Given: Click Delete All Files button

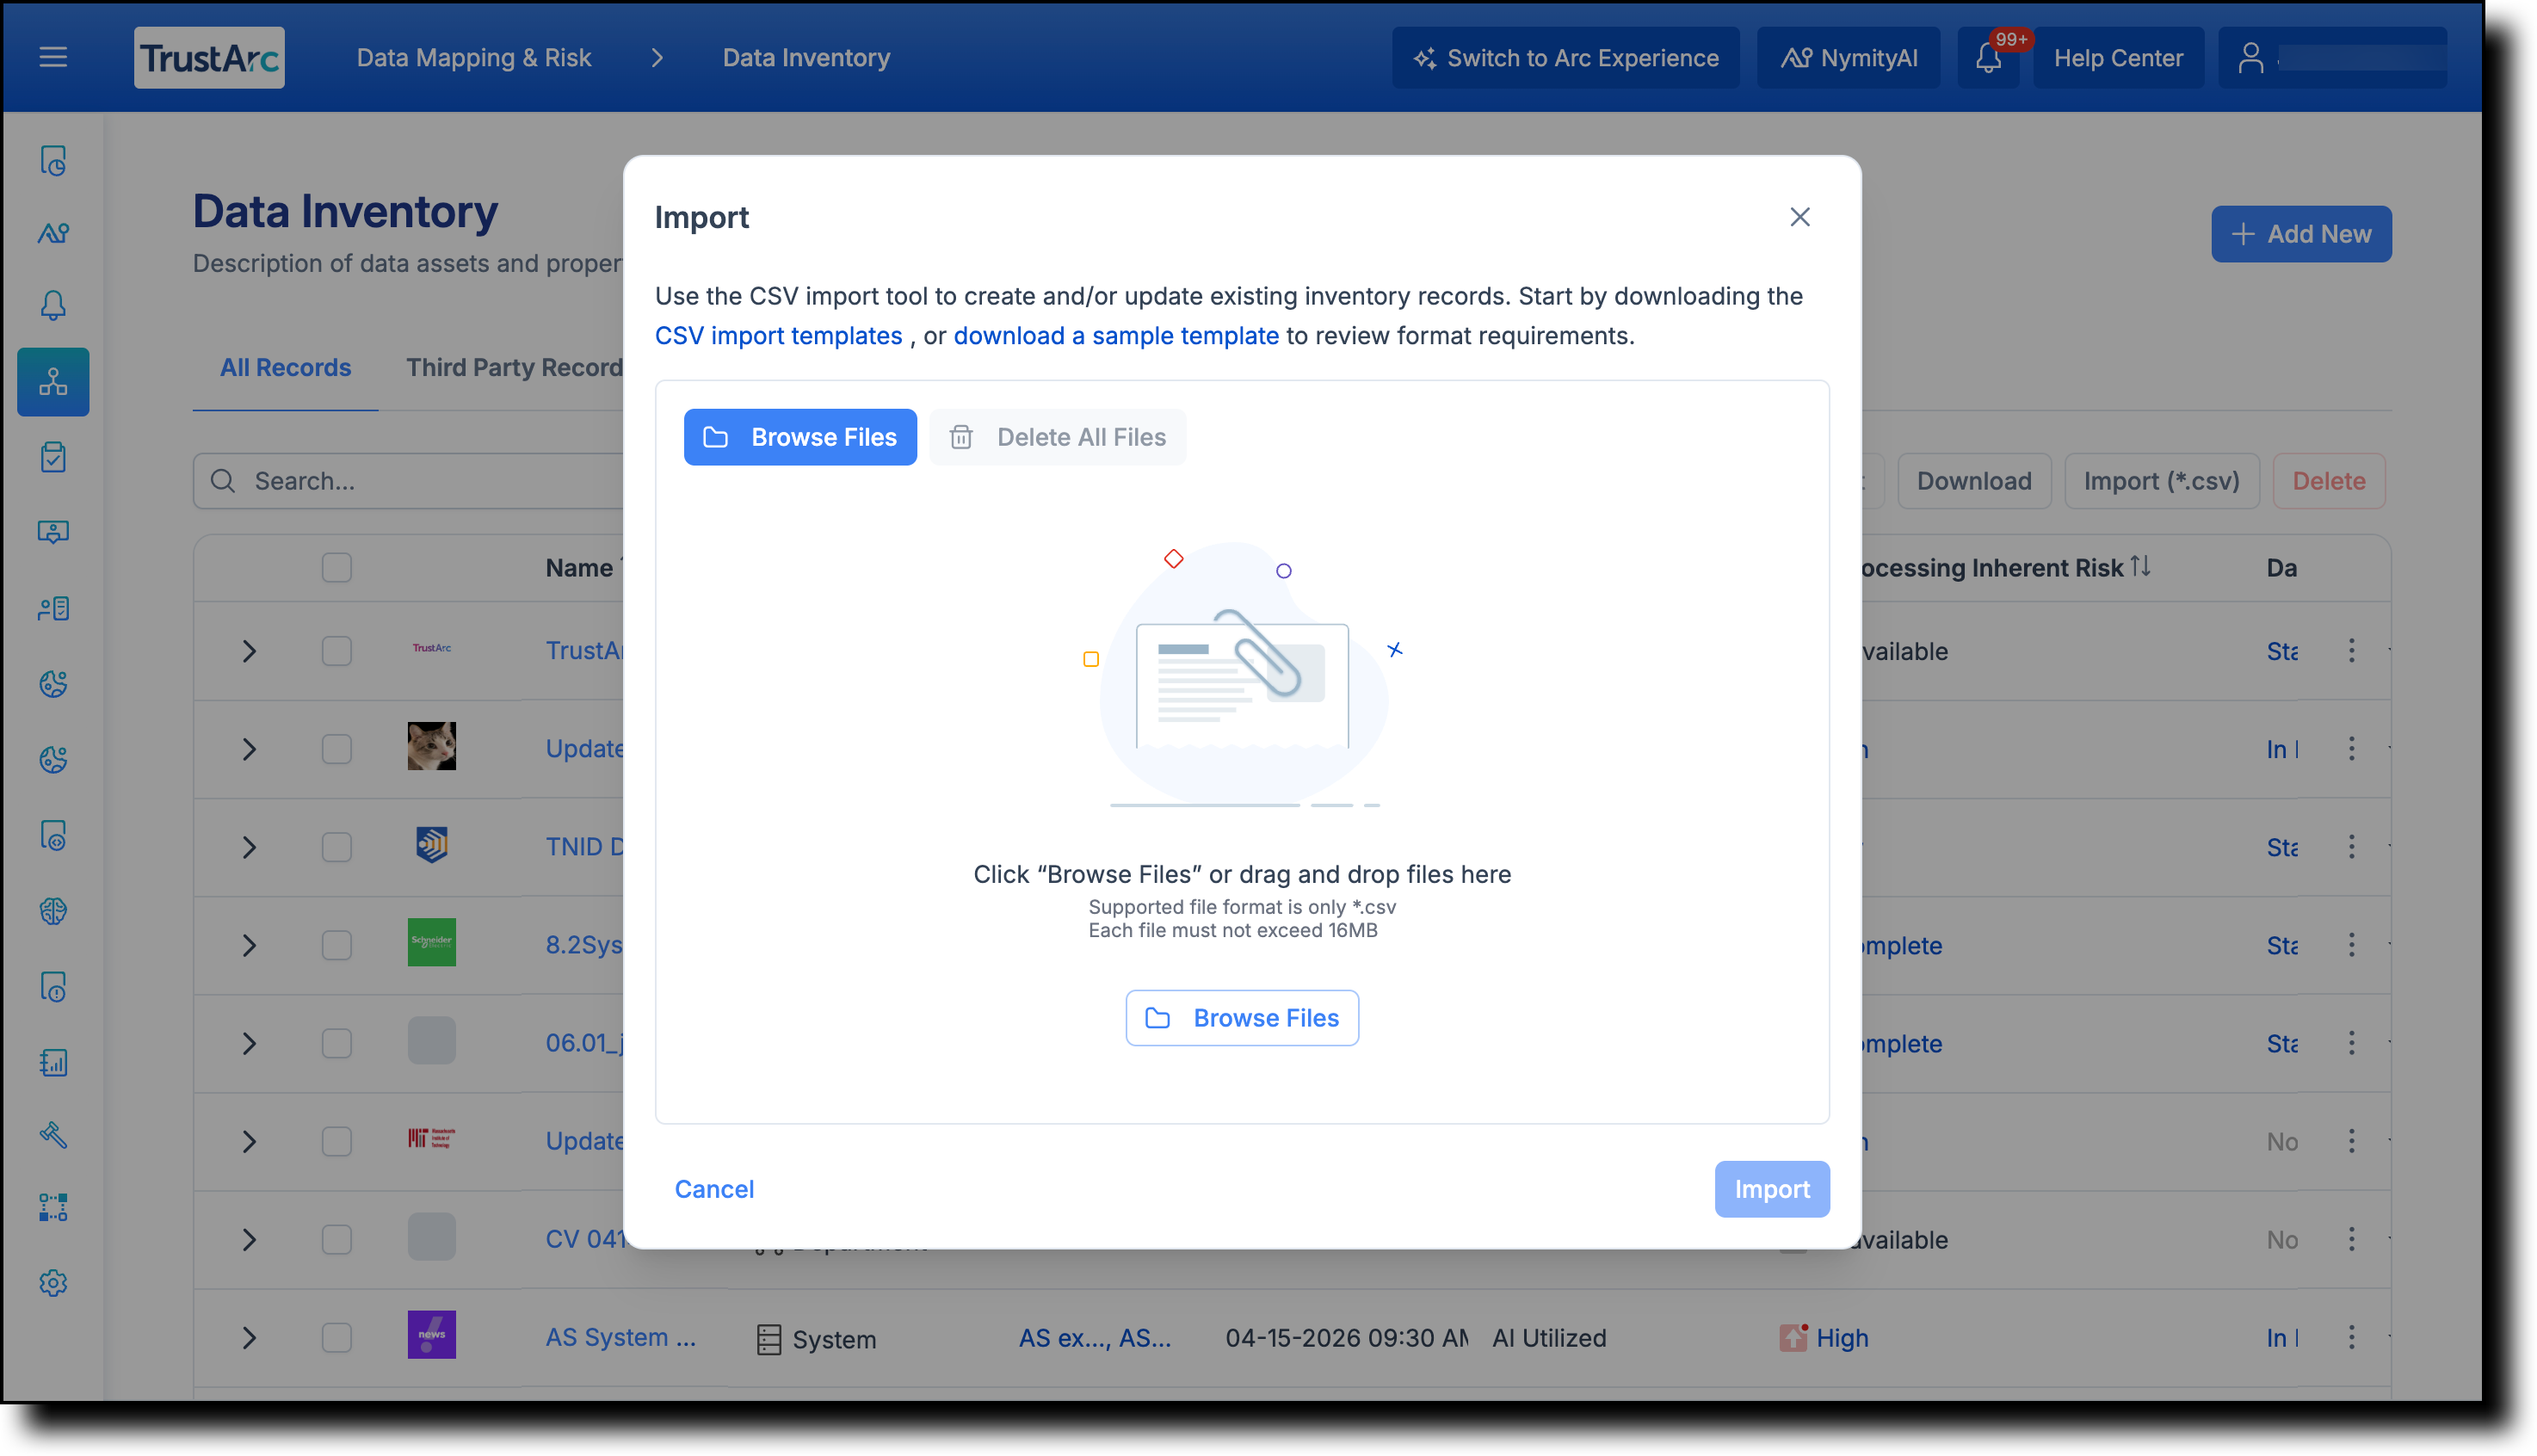Looking at the screenshot, I should (x=1057, y=437).
